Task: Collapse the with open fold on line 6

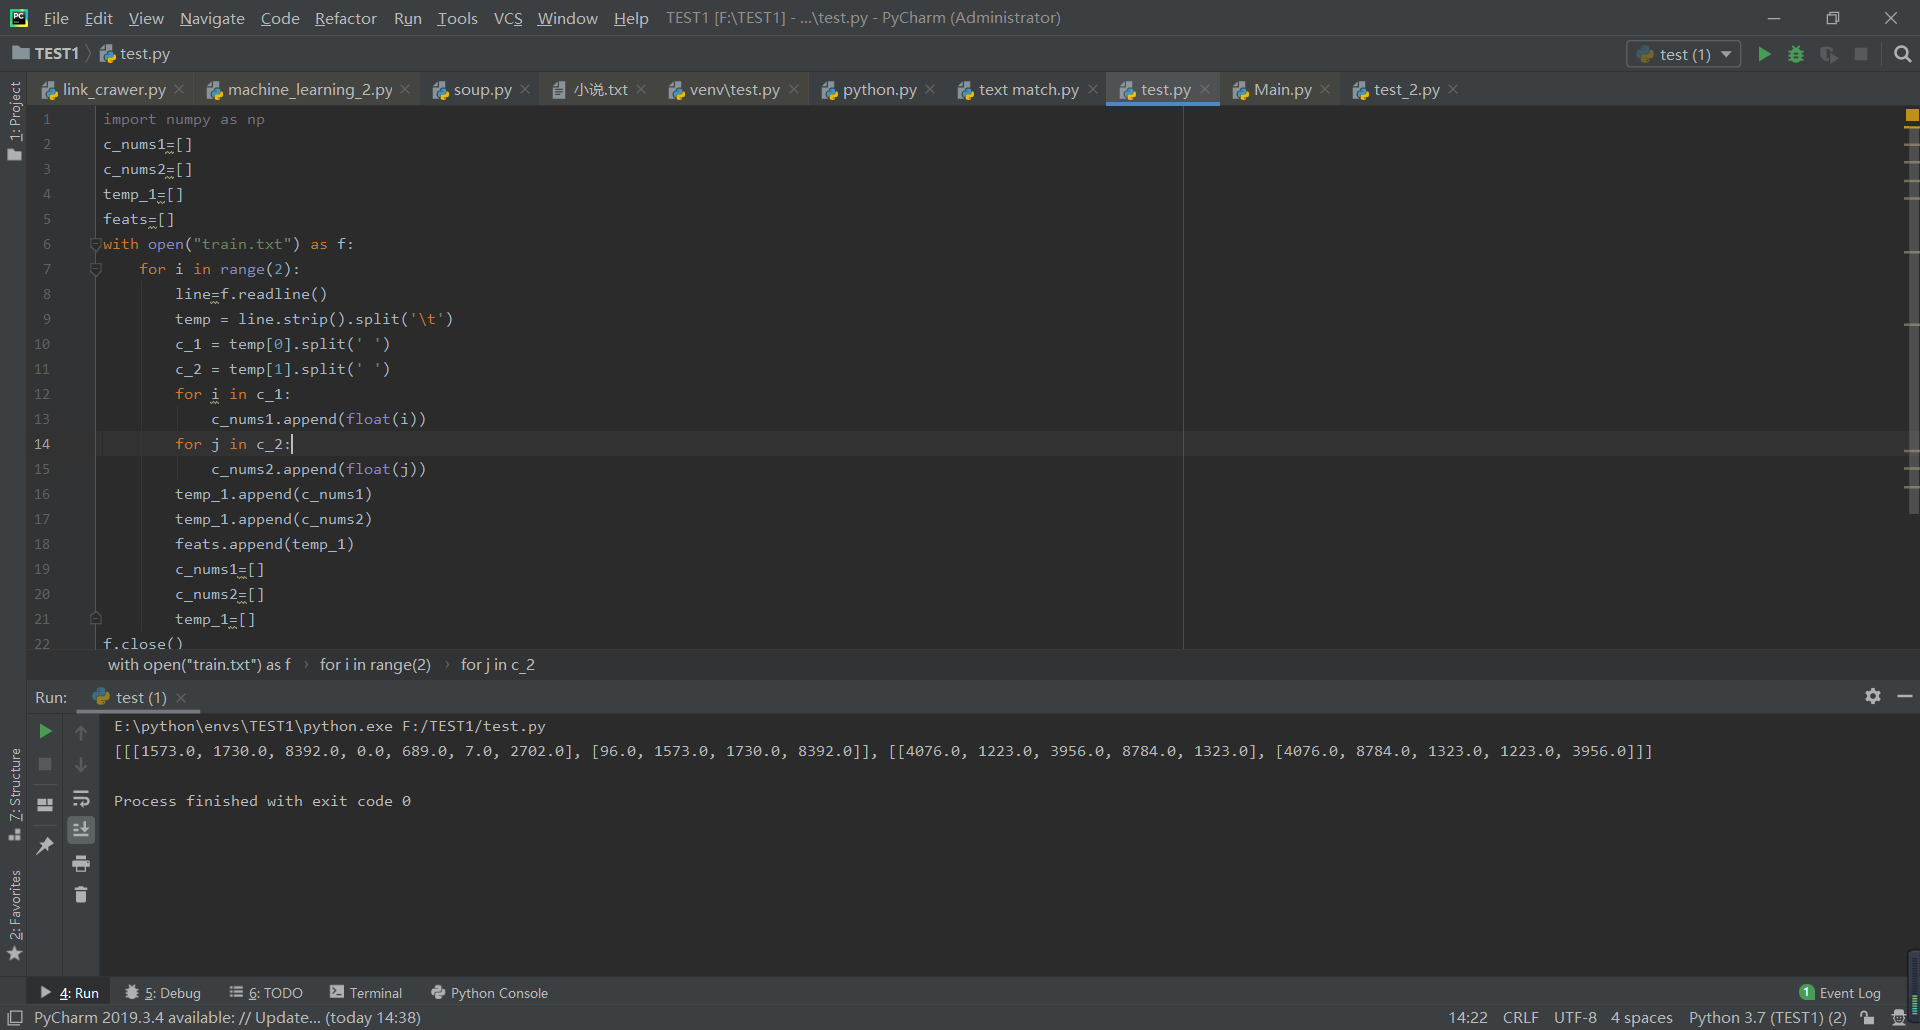Action: coord(95,244)
